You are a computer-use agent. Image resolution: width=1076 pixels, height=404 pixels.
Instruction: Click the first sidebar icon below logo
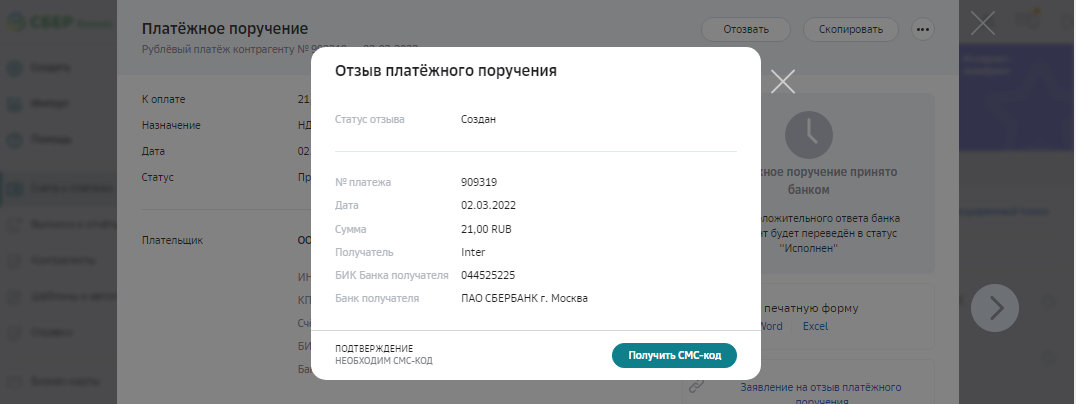pyautogui.click(x=16, y=69)
